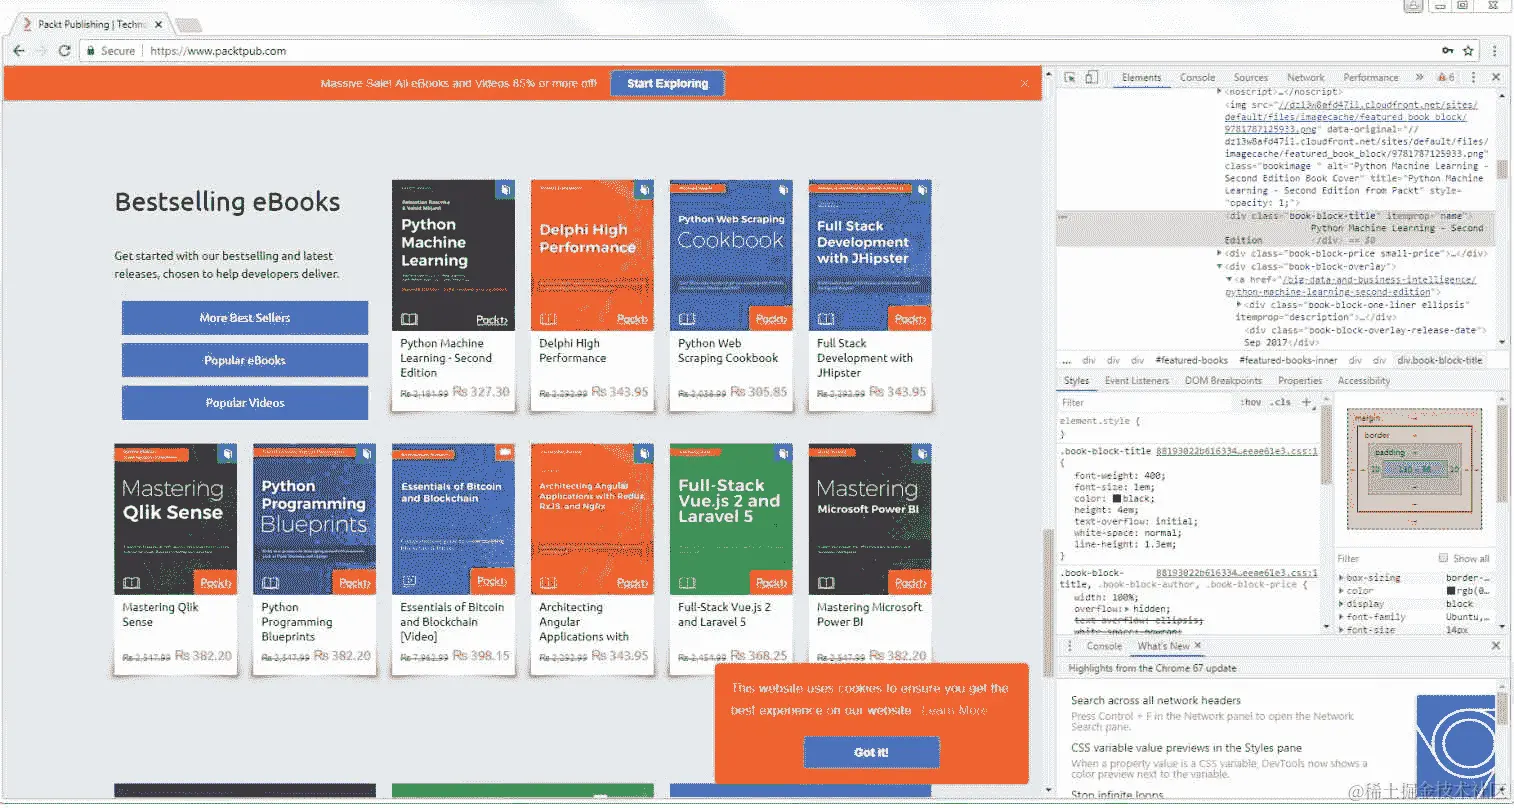Show more DevTools tabs with the chevron
Image resolution: width=1514 pixels, height=808 pixels.
pos(1419,77)
